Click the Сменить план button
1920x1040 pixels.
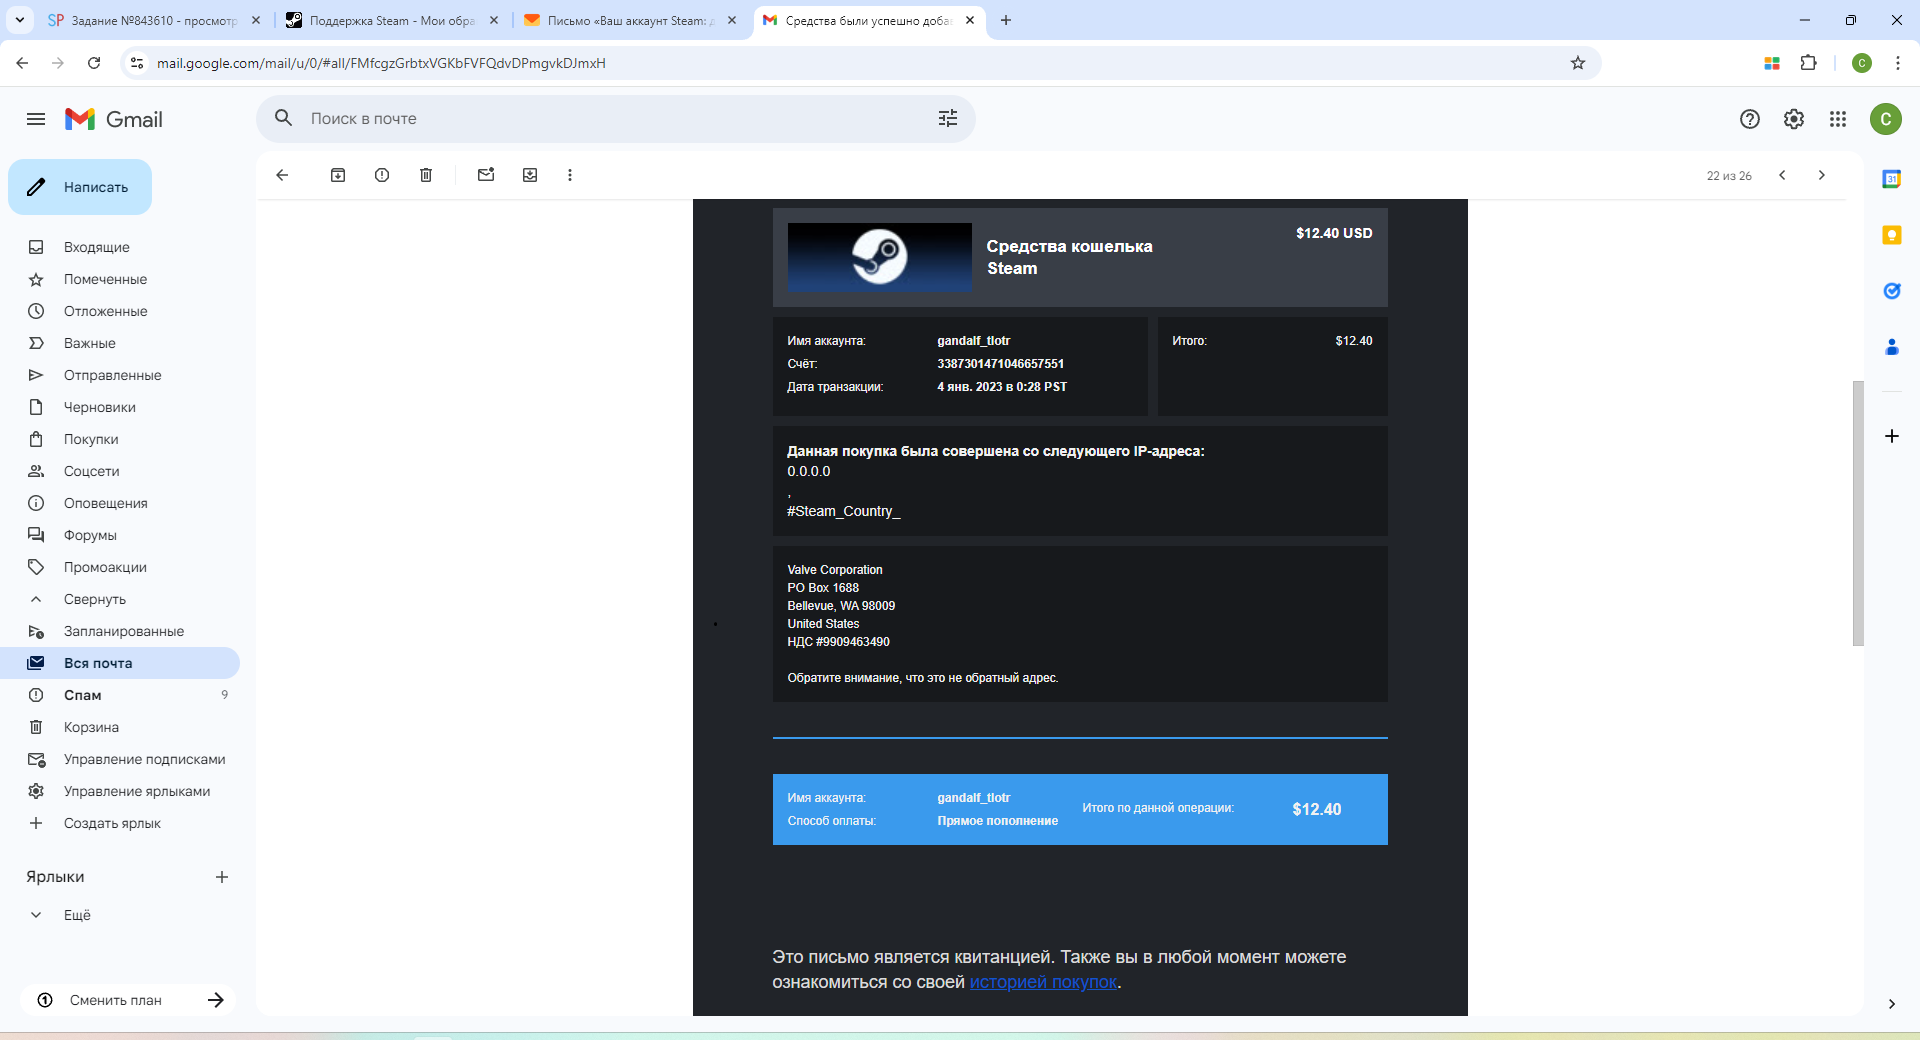click(x=128, y=1000)
